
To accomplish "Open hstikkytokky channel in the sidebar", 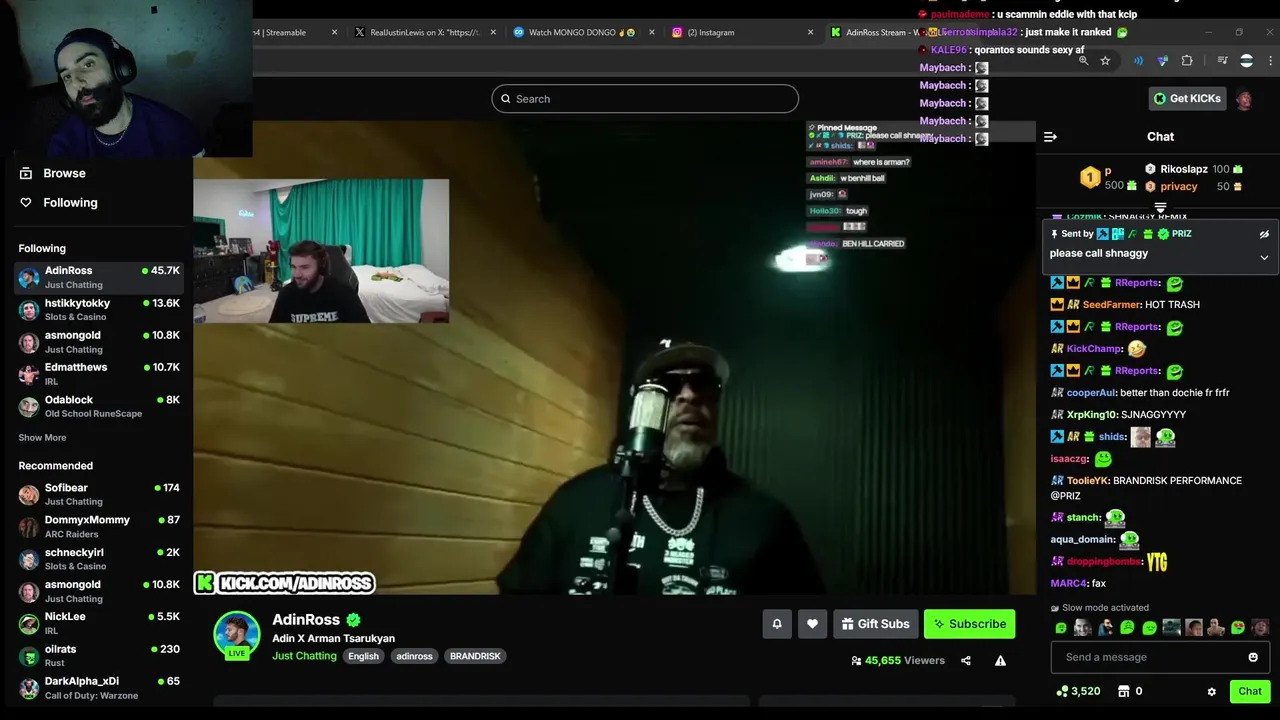I will coord(99,309).
